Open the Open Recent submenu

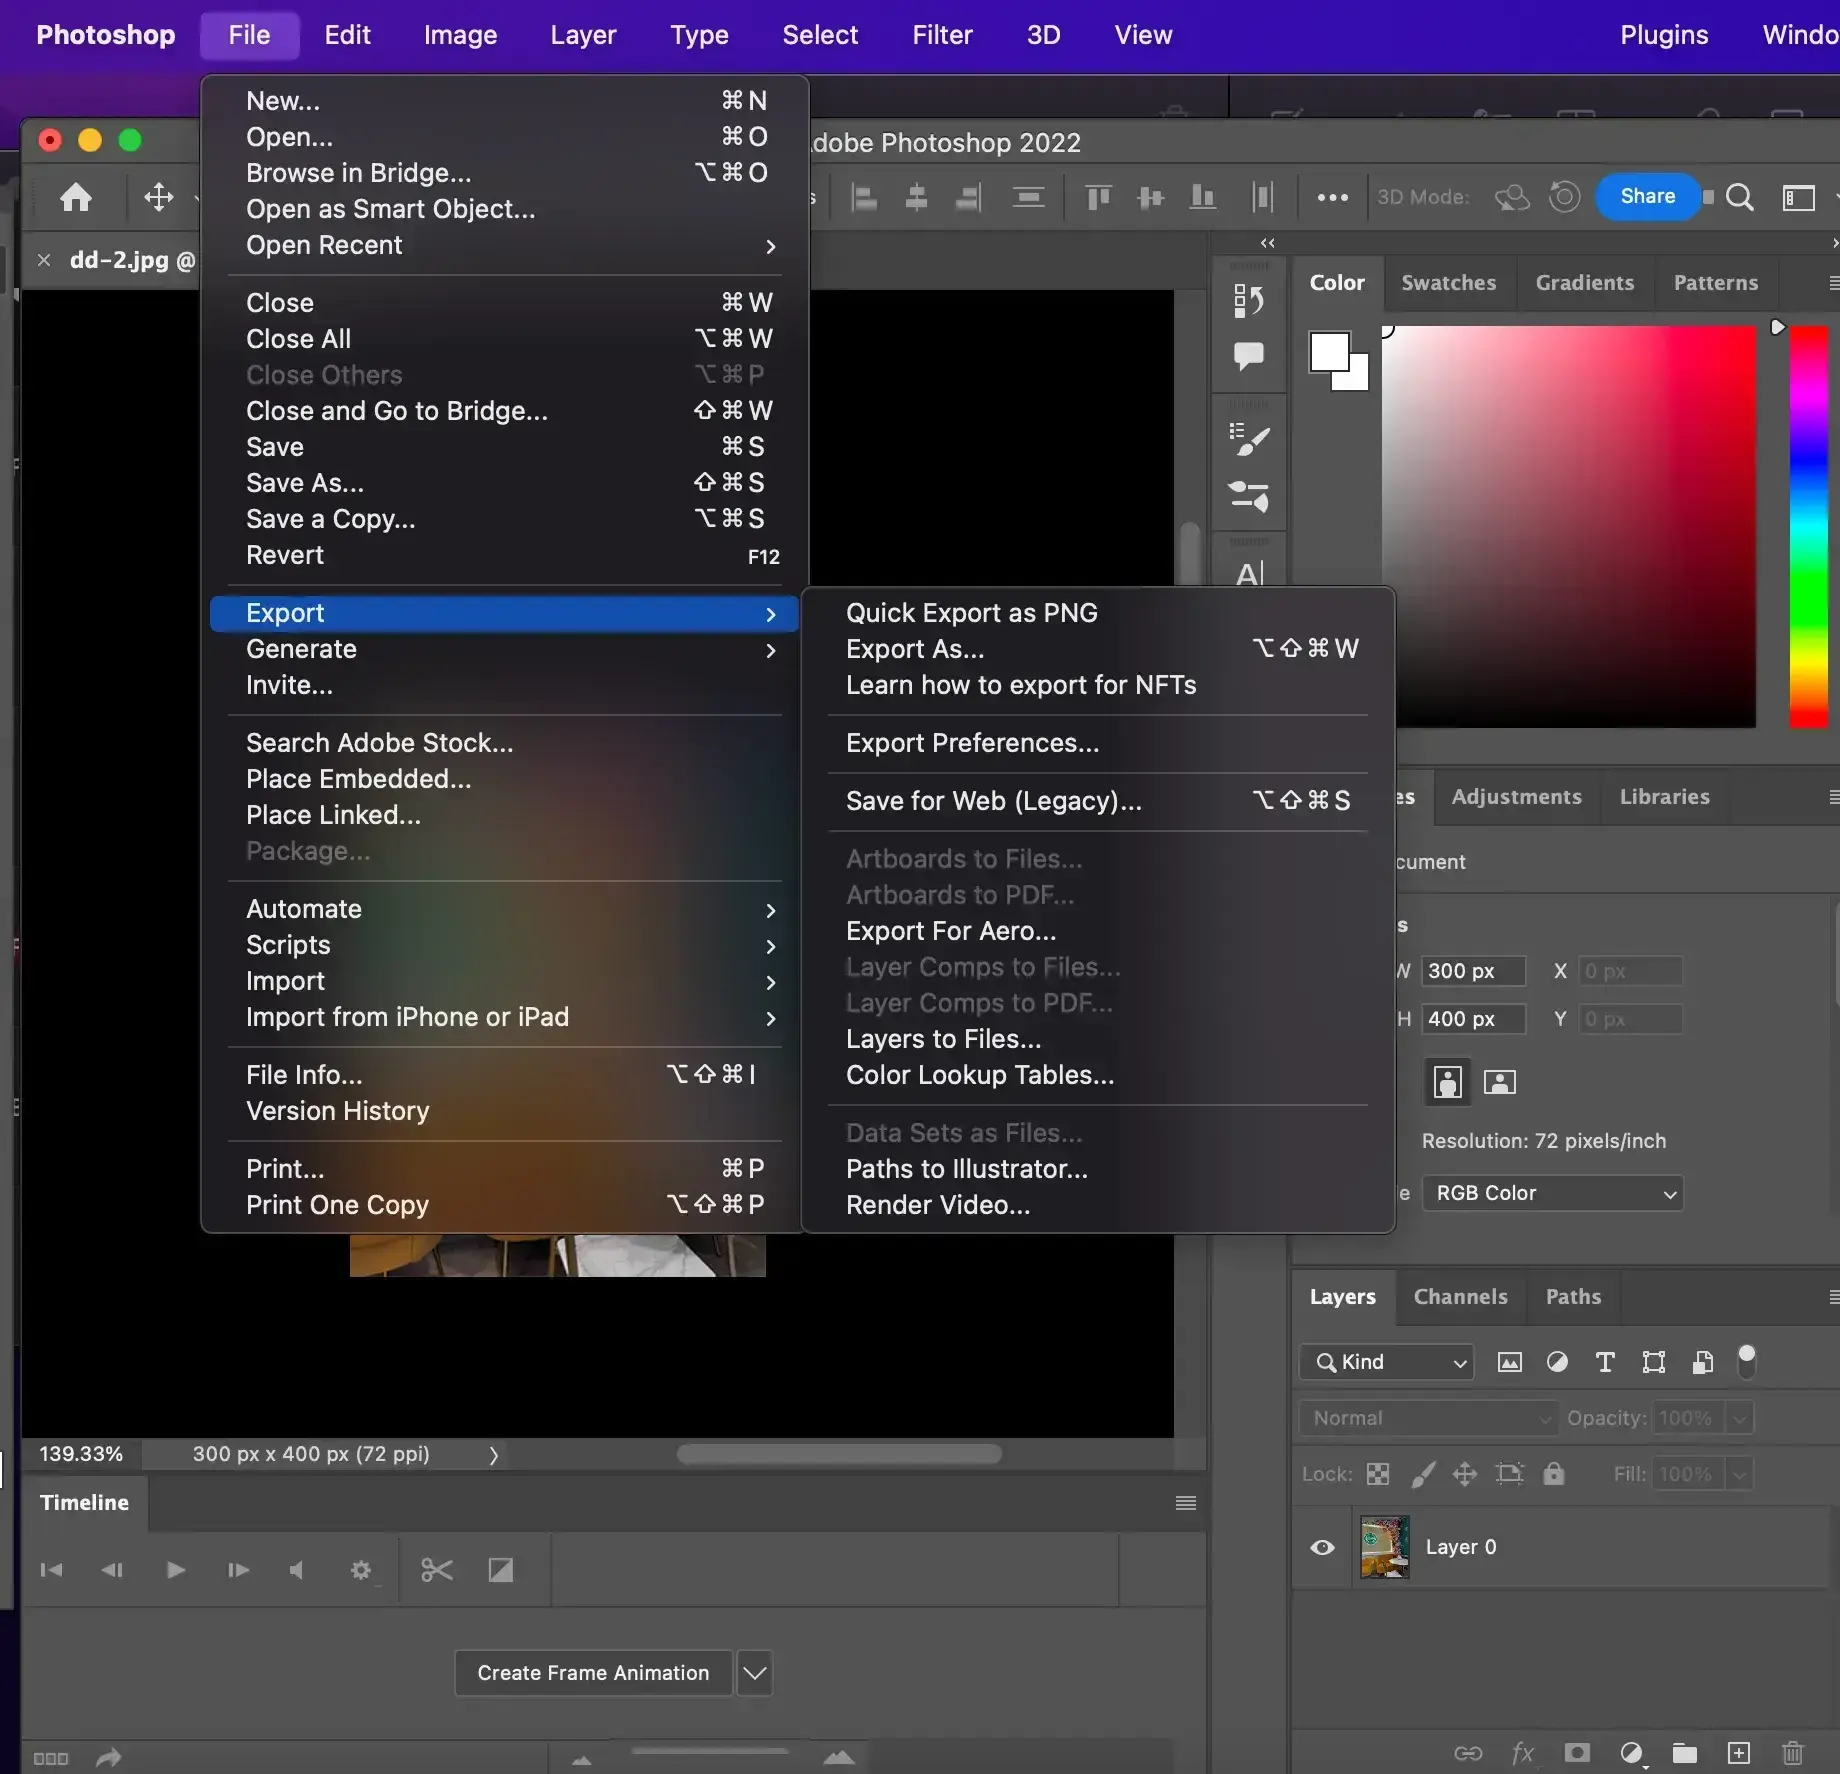tap(324, 245)
